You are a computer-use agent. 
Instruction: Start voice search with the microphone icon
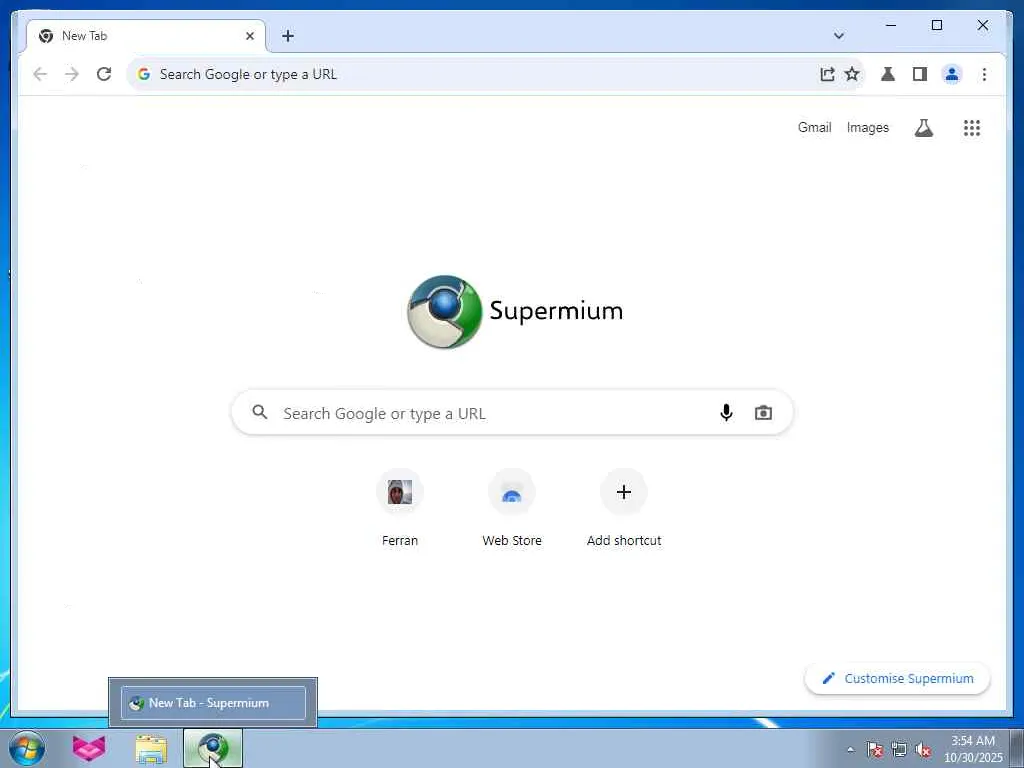click(726, 413)
